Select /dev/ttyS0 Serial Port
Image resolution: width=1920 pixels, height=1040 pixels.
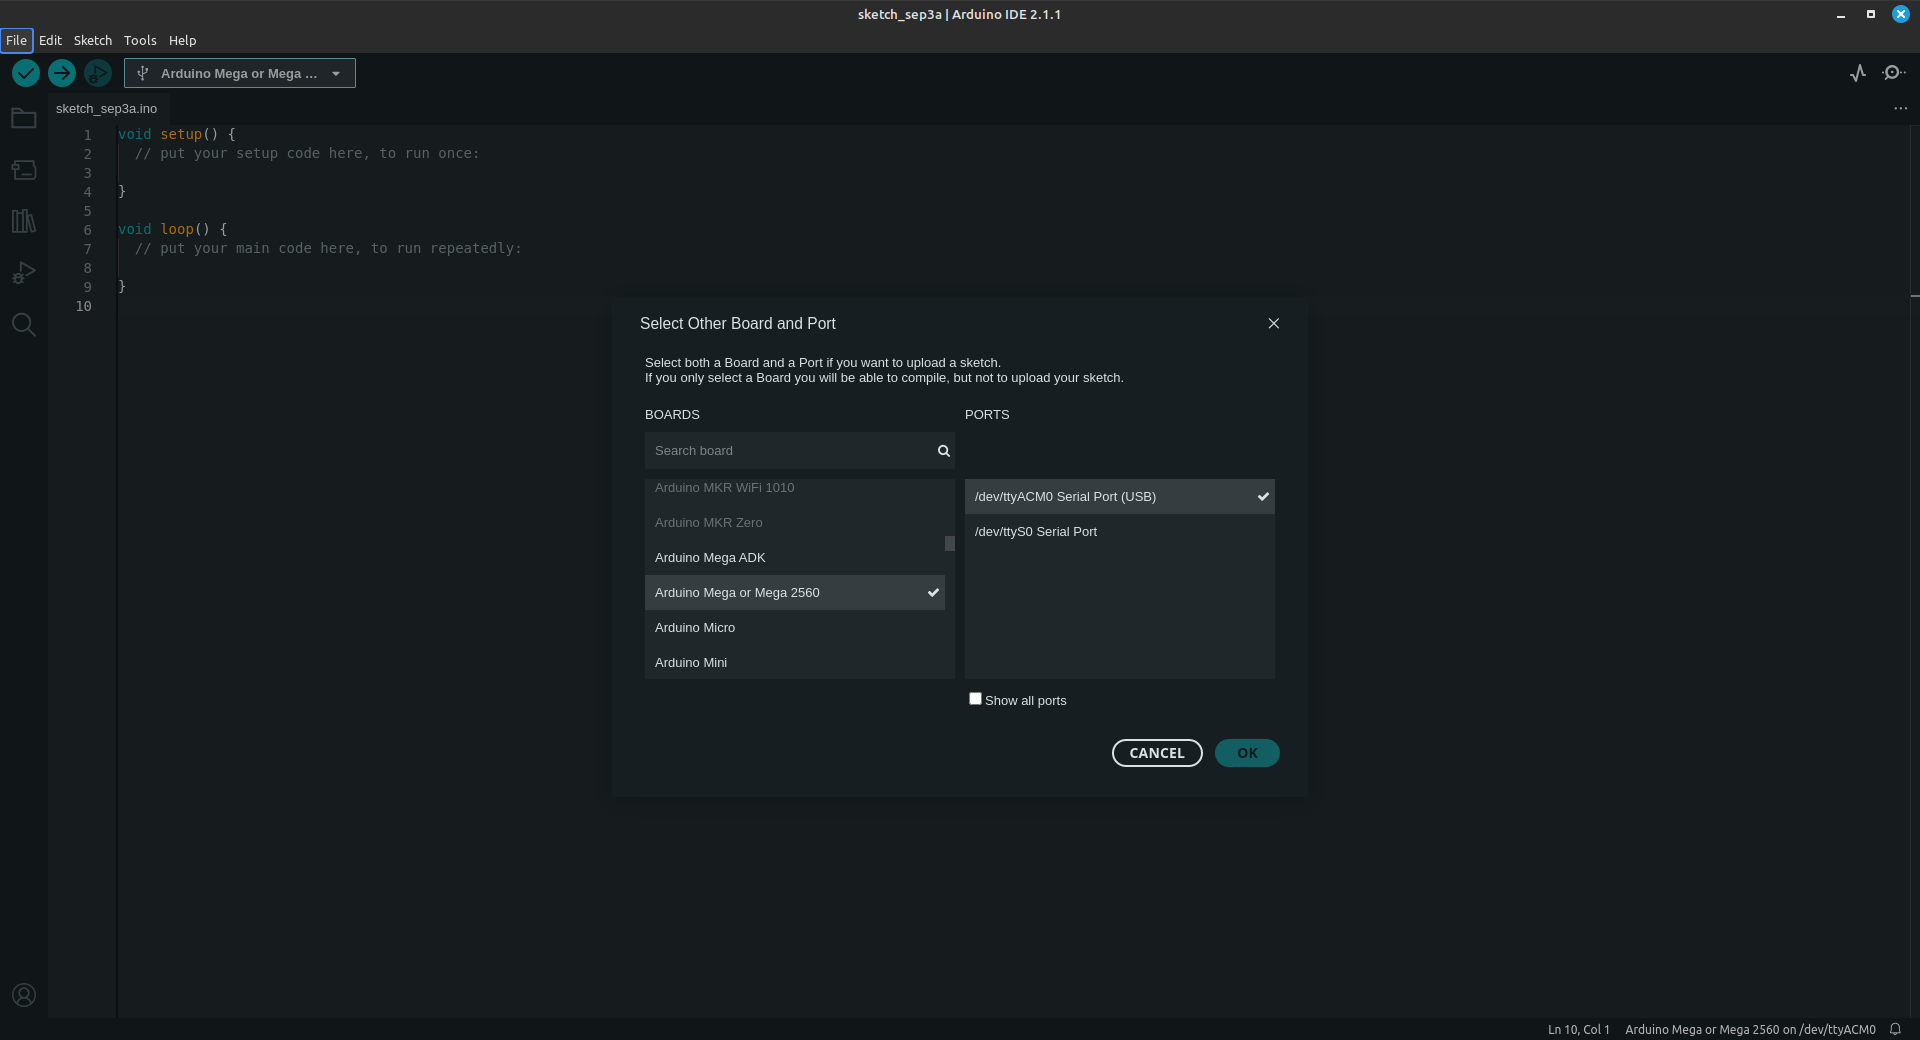coord(1120,532)
